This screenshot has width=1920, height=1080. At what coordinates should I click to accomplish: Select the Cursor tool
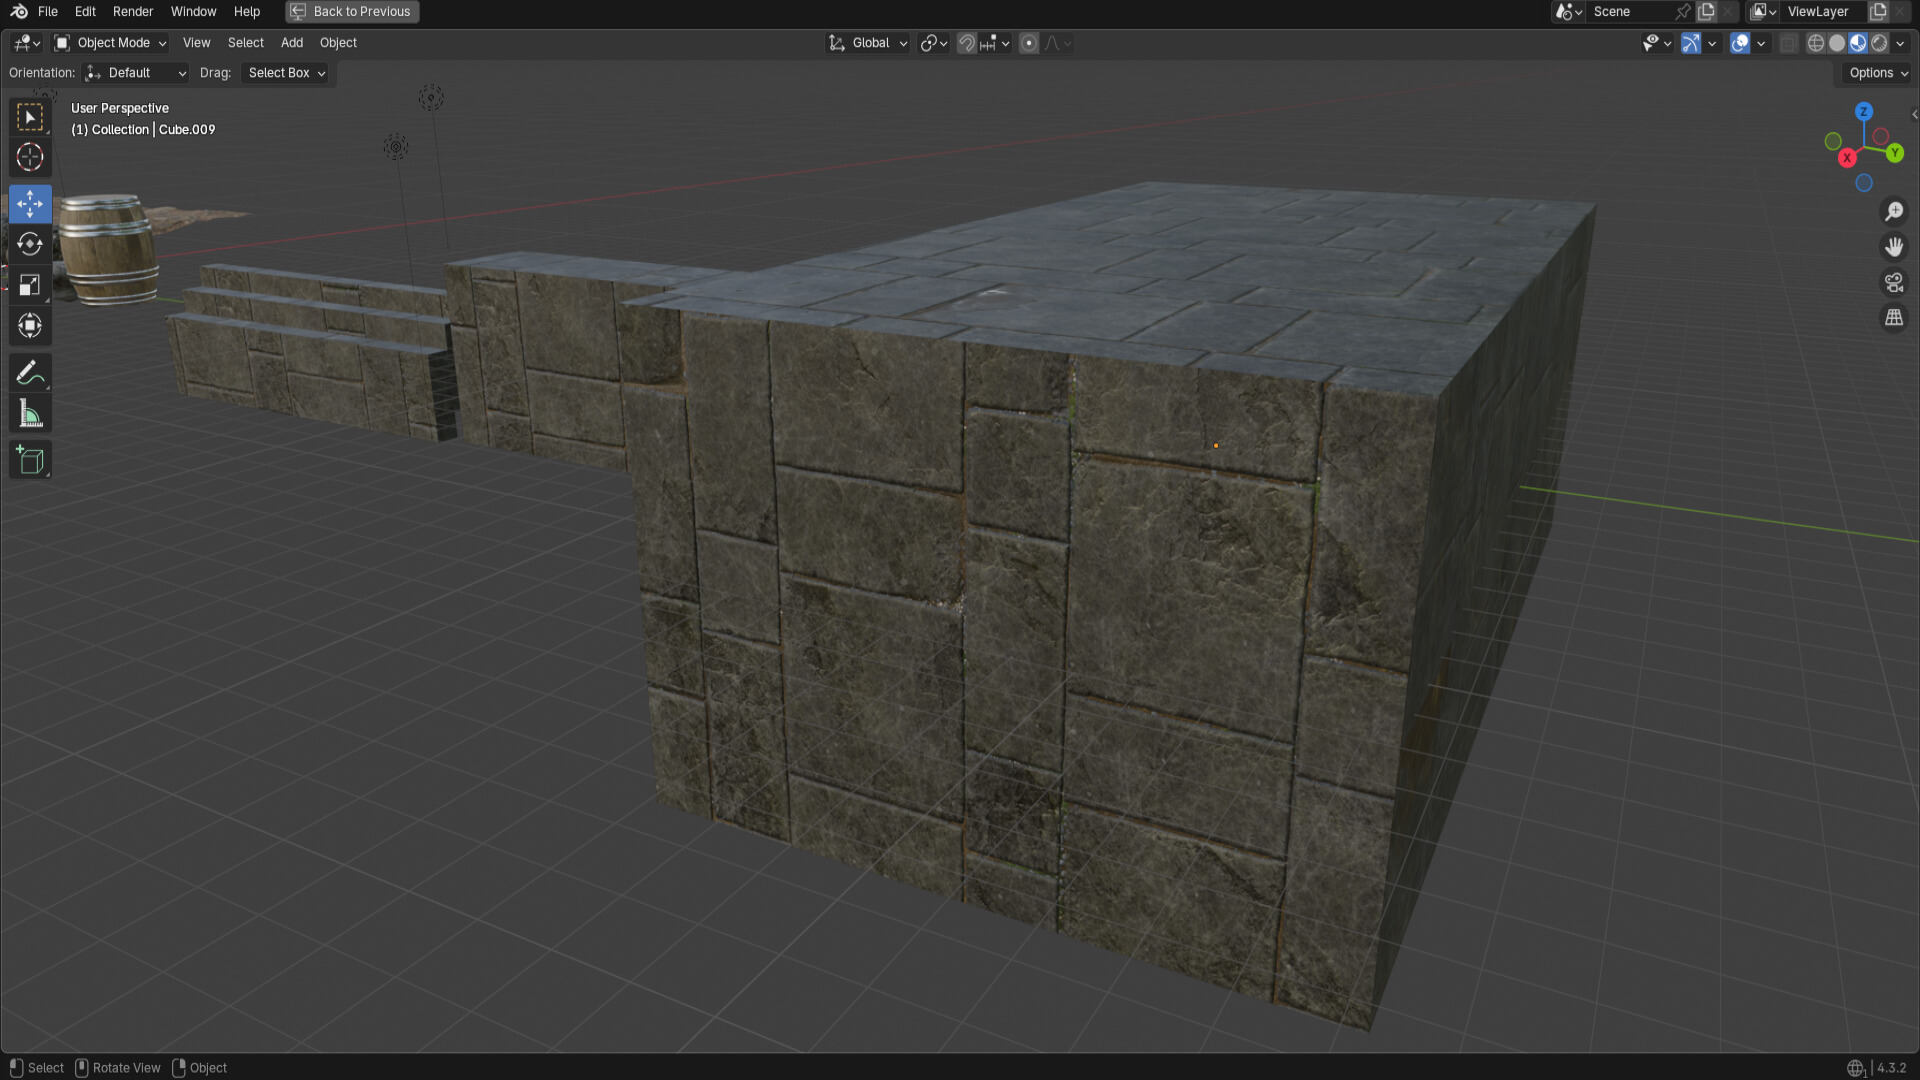point(30,157)
